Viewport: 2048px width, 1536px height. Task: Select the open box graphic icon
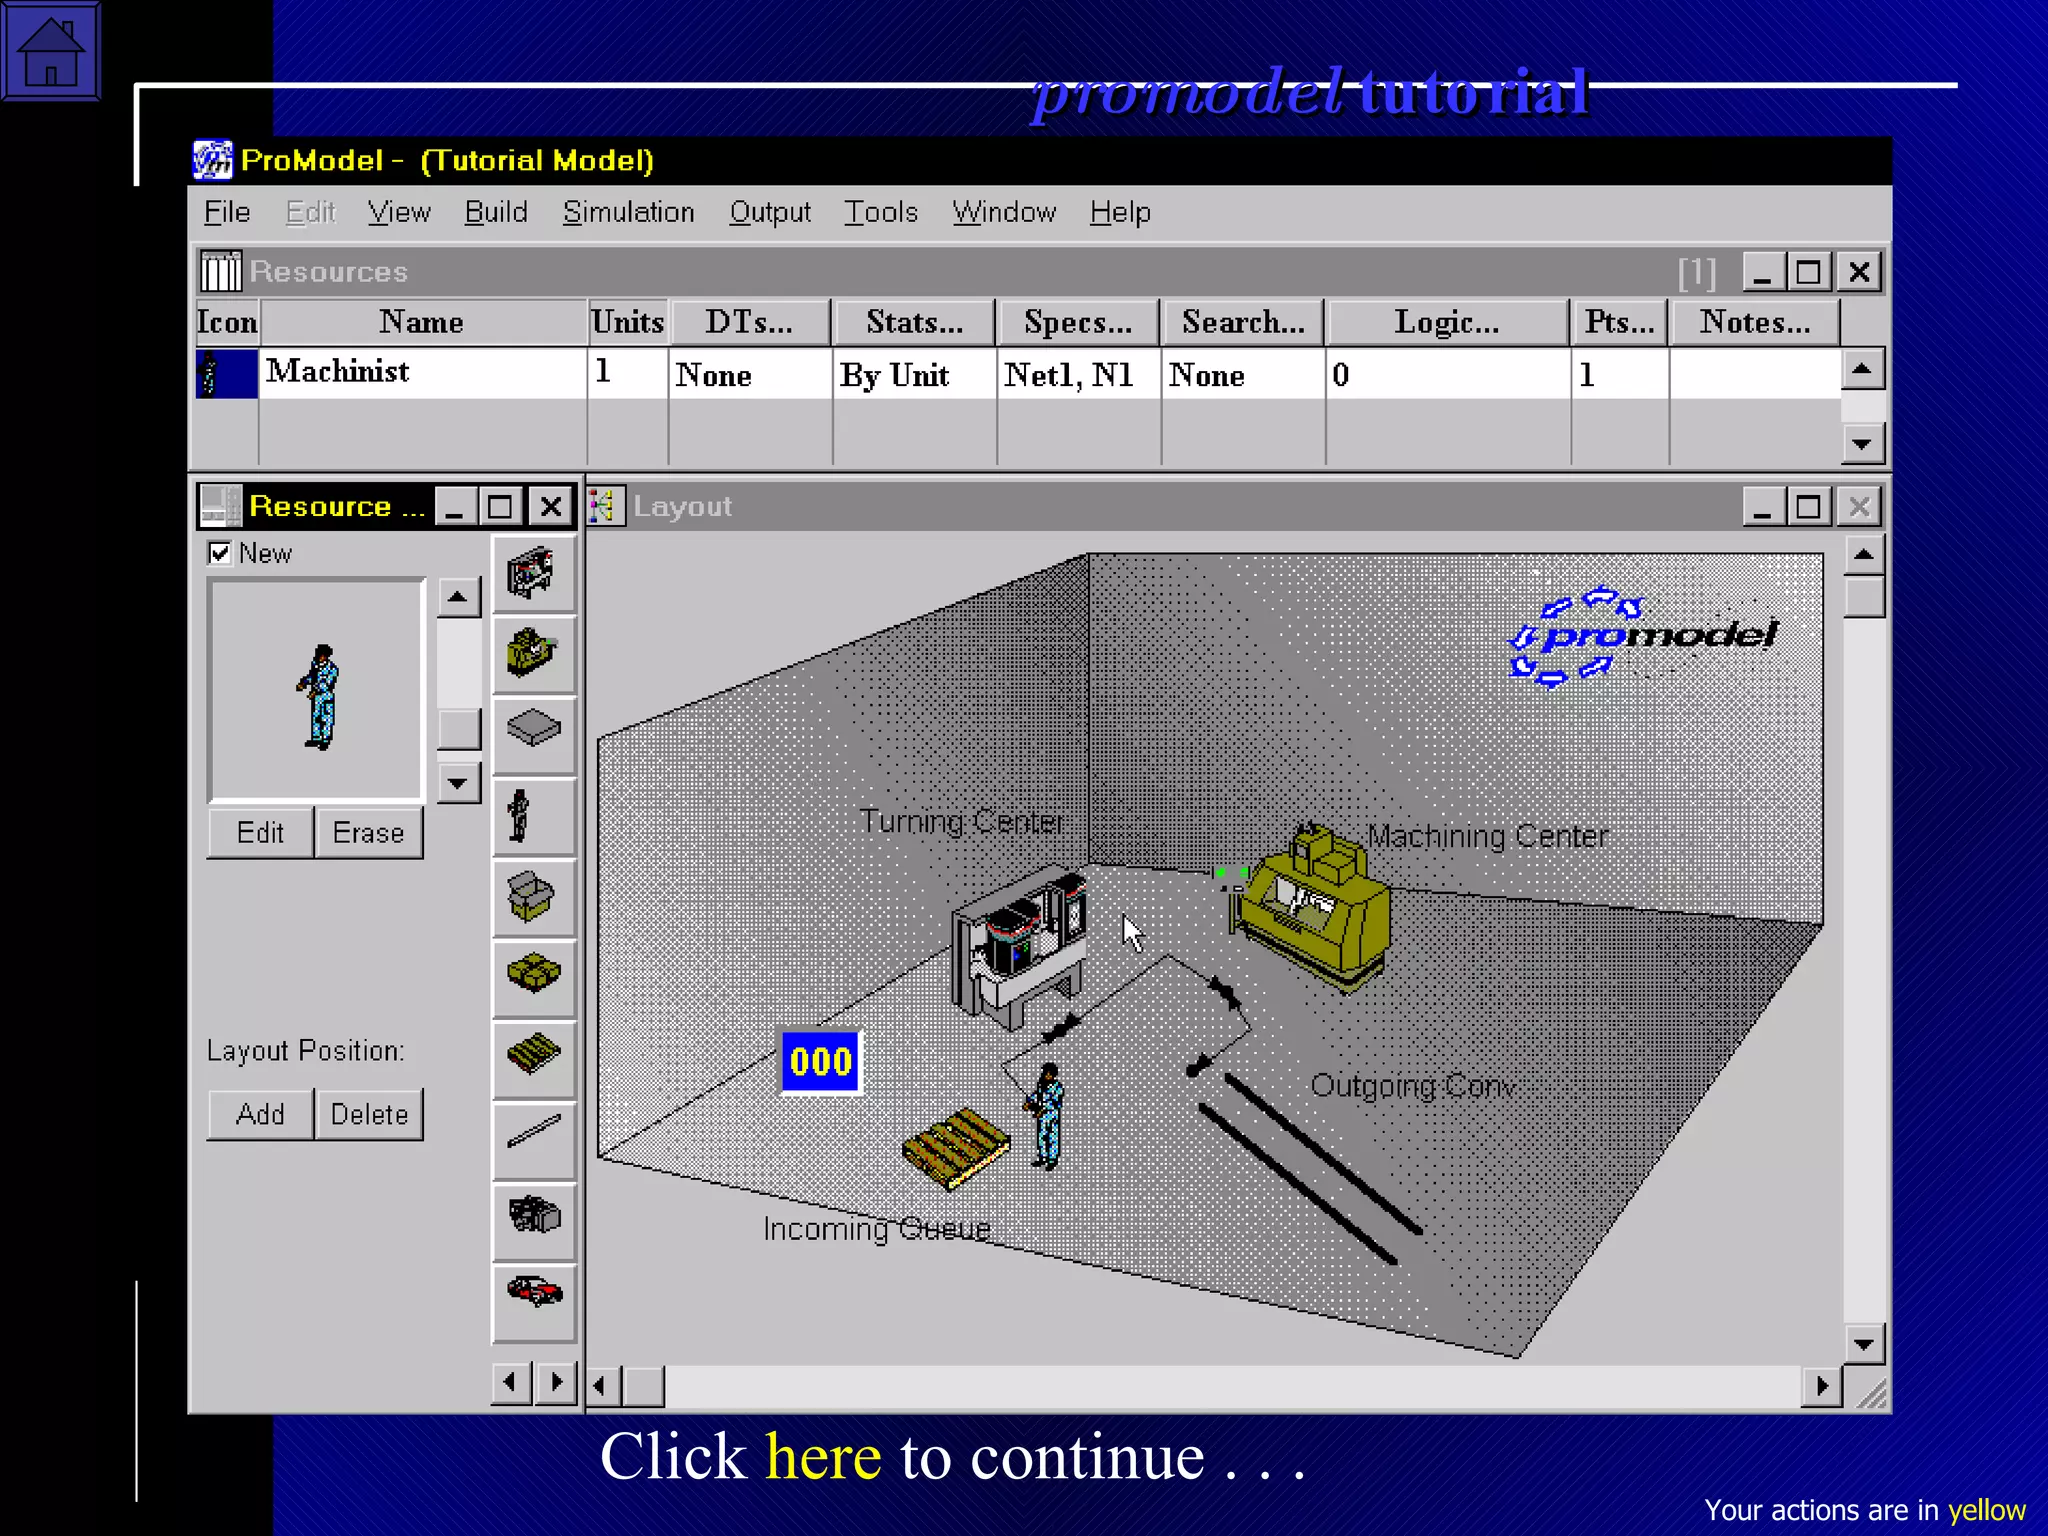(534, 898)
